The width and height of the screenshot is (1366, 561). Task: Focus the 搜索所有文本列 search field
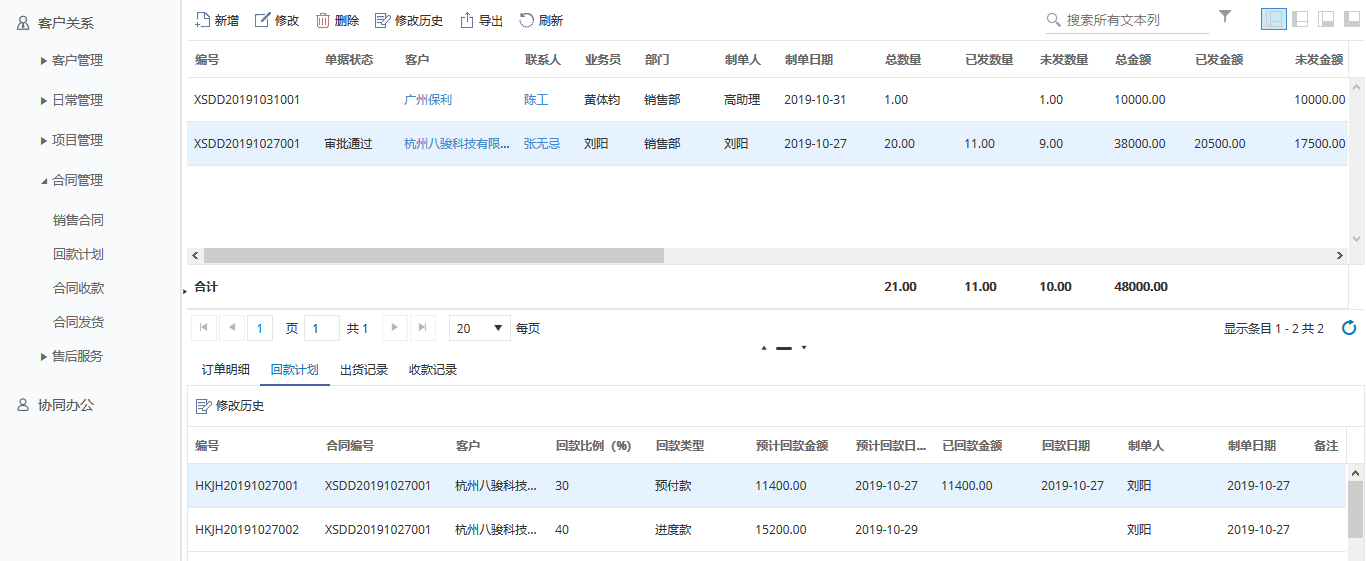(x=1125, y=20)
